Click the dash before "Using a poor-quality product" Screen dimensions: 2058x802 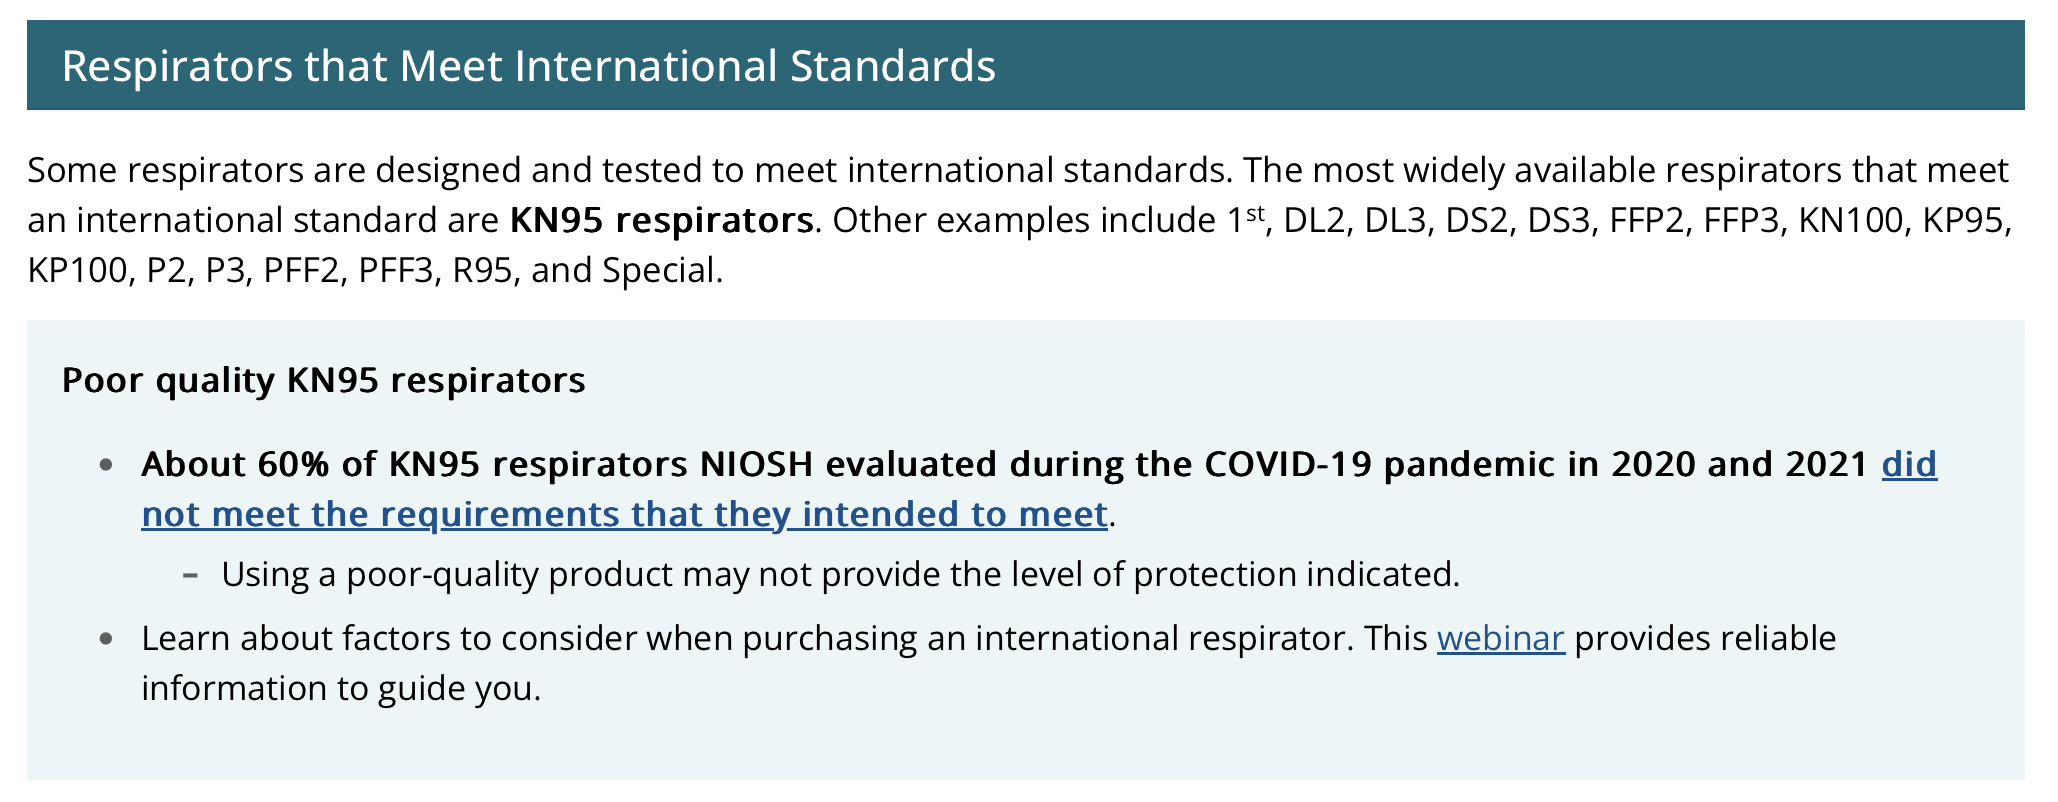tap(190, 575)
